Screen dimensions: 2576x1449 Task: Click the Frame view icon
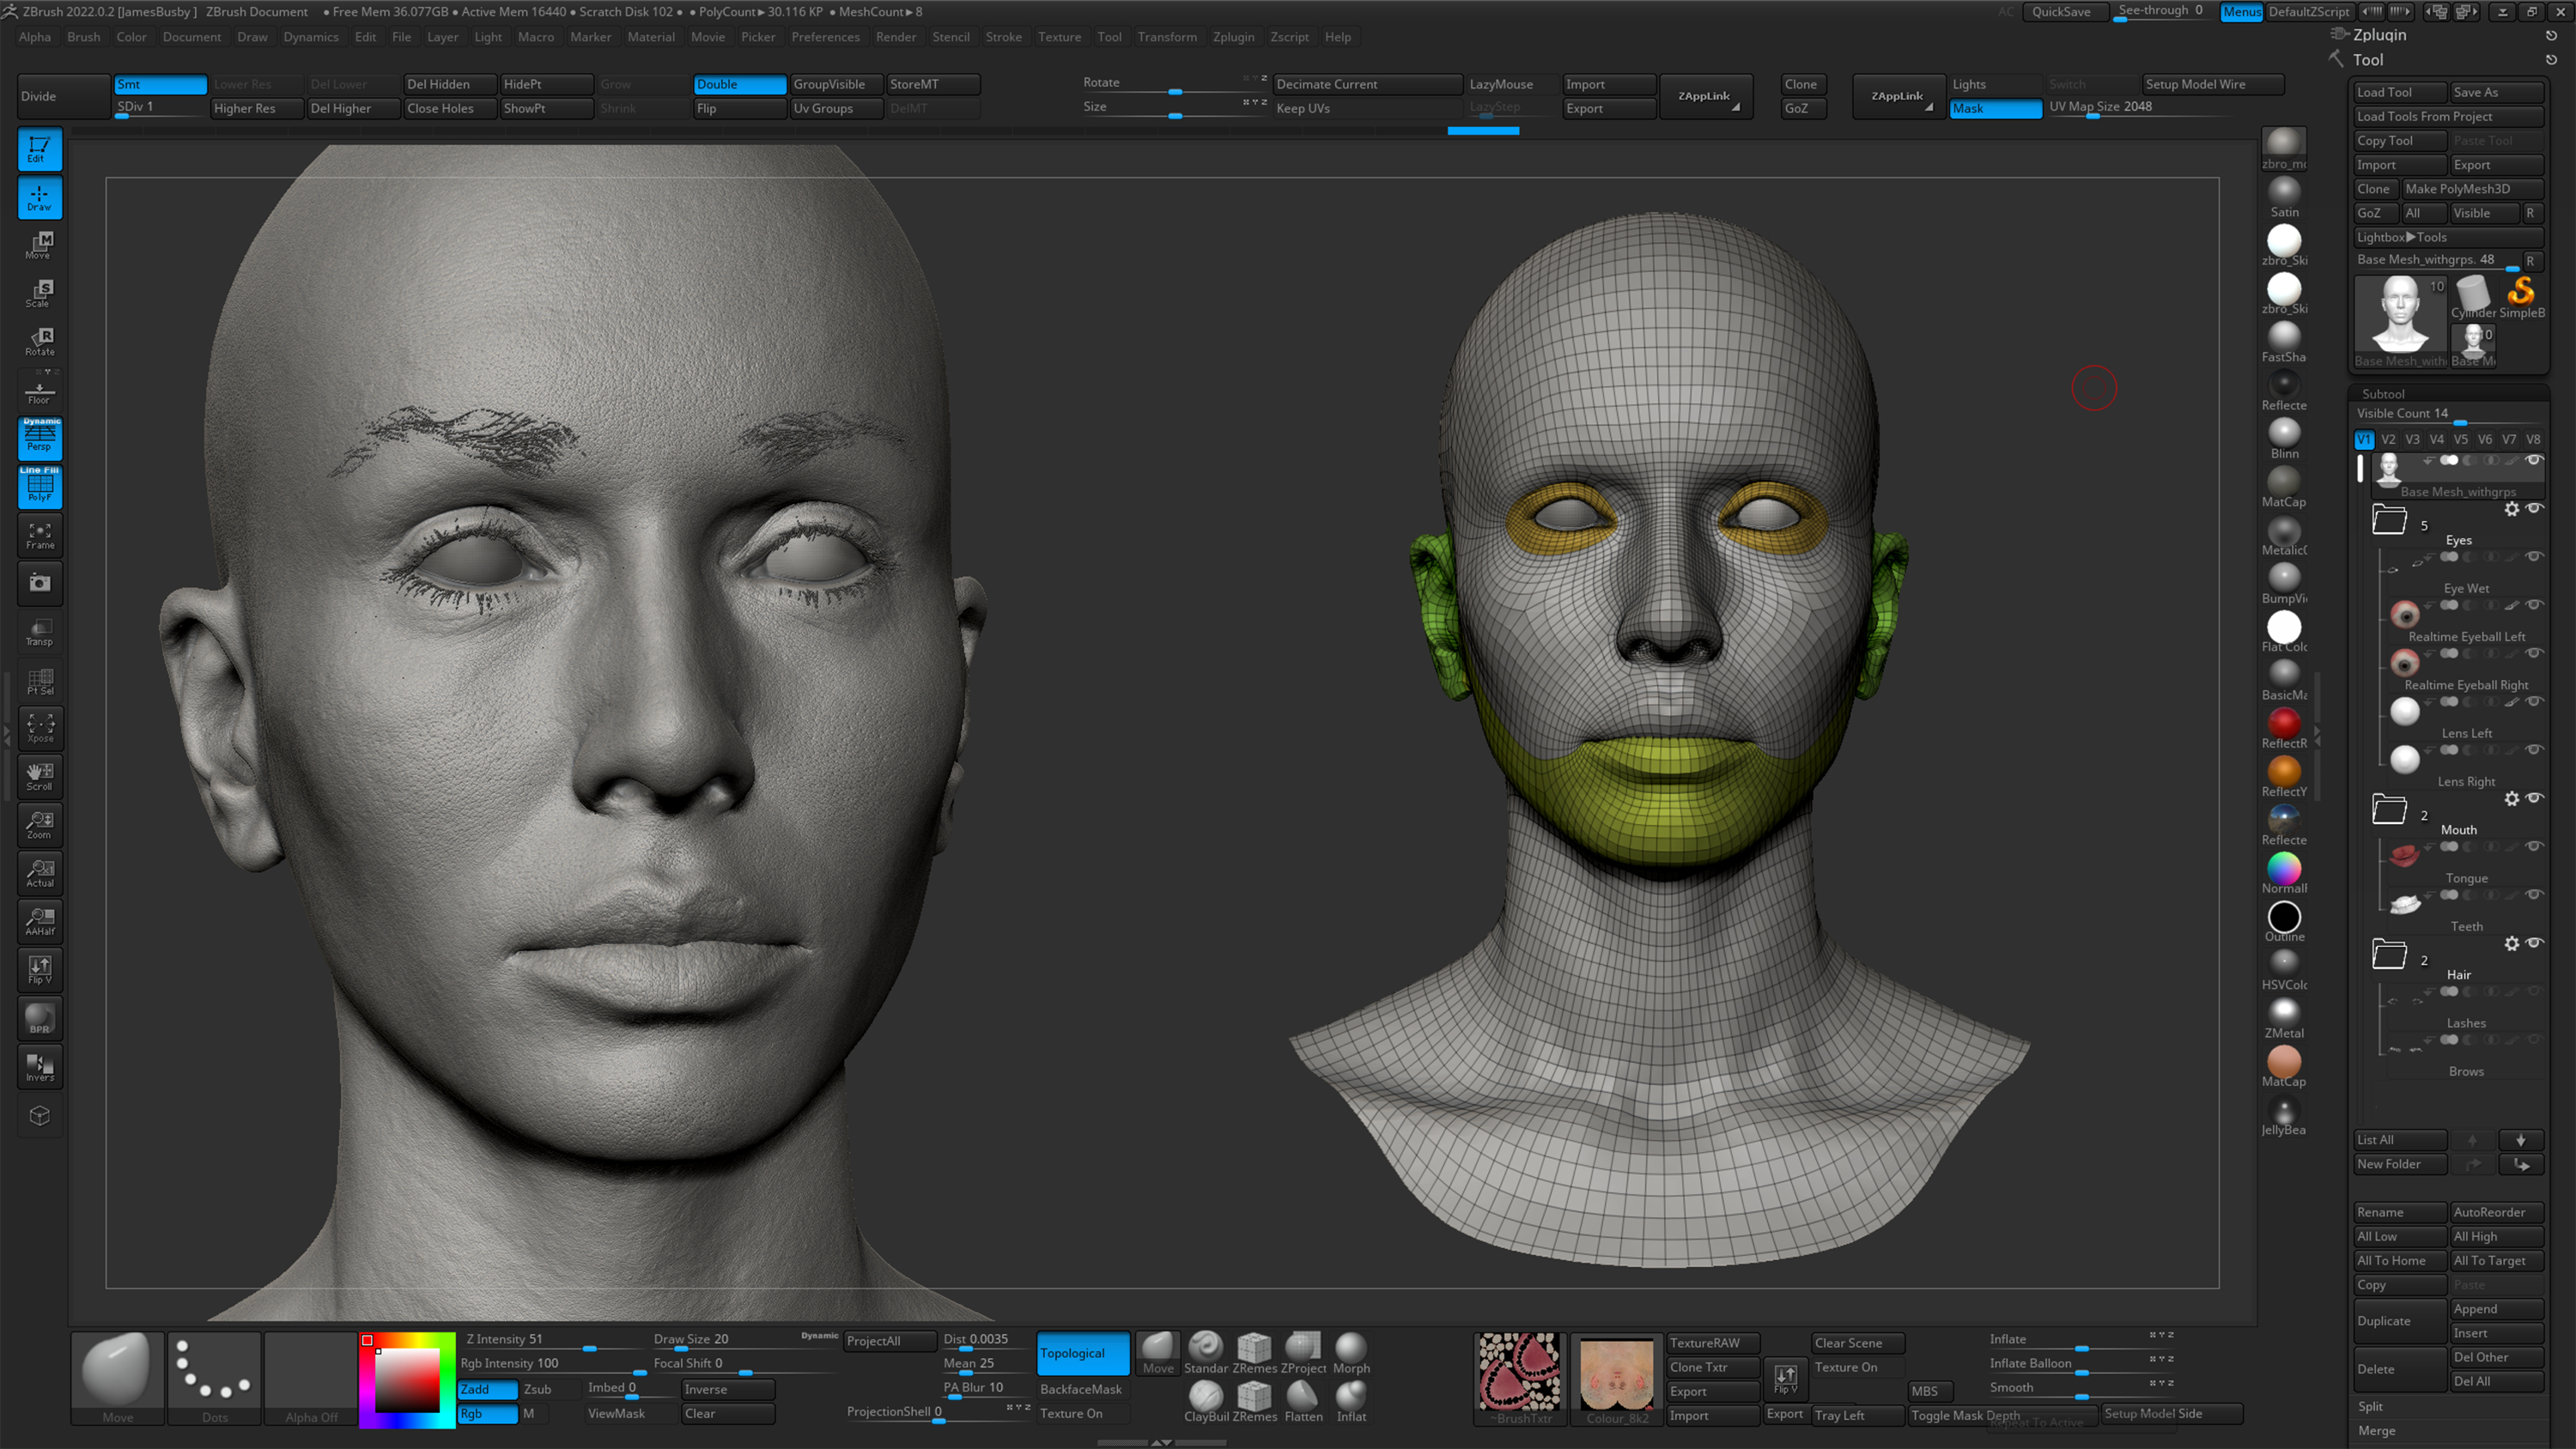(39, 536)
